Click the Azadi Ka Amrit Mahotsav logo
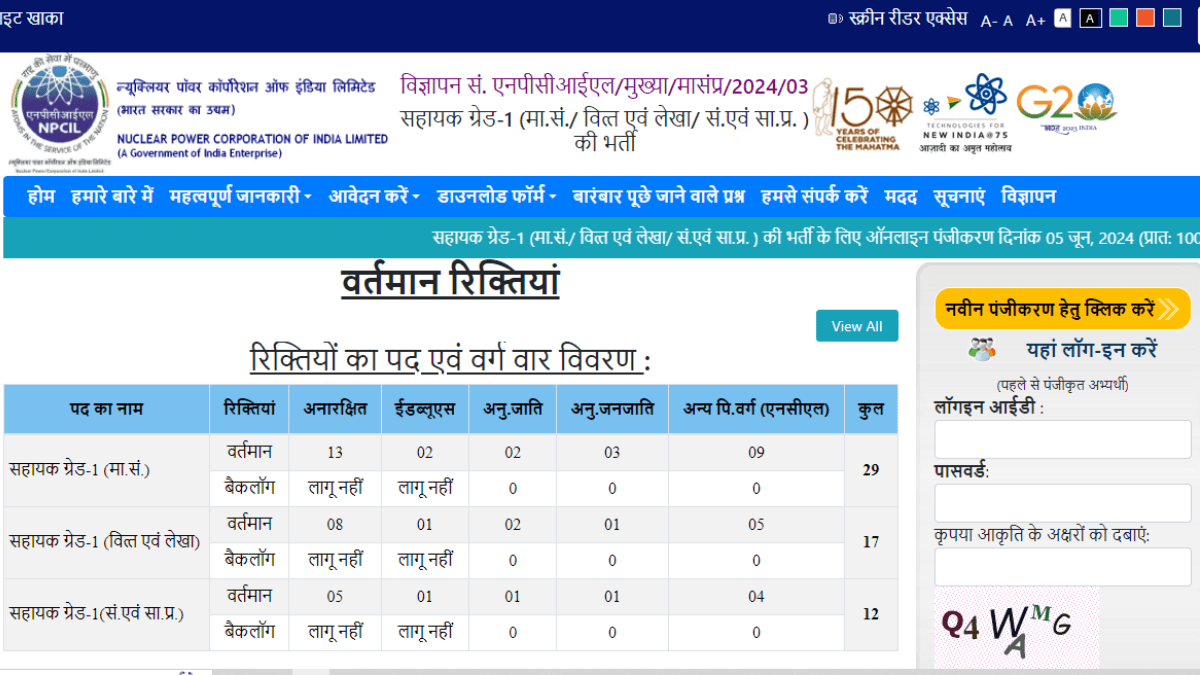 (966, 112)
